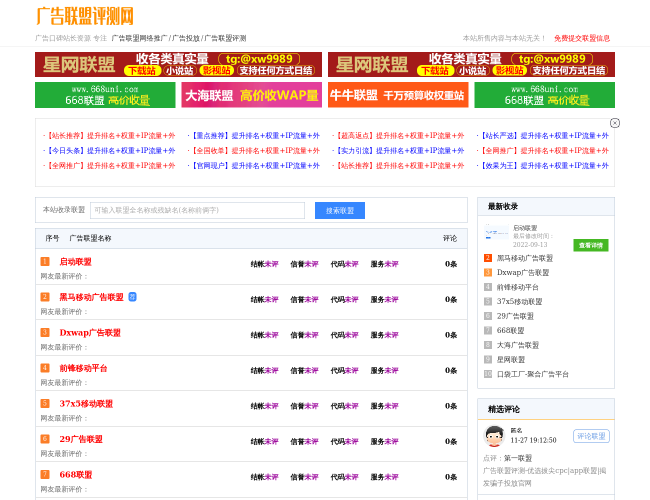Open 29广告联盟 in the main list
Image resolution: width=650 pixels, height=500 pixels.
(x=81, y=439)
